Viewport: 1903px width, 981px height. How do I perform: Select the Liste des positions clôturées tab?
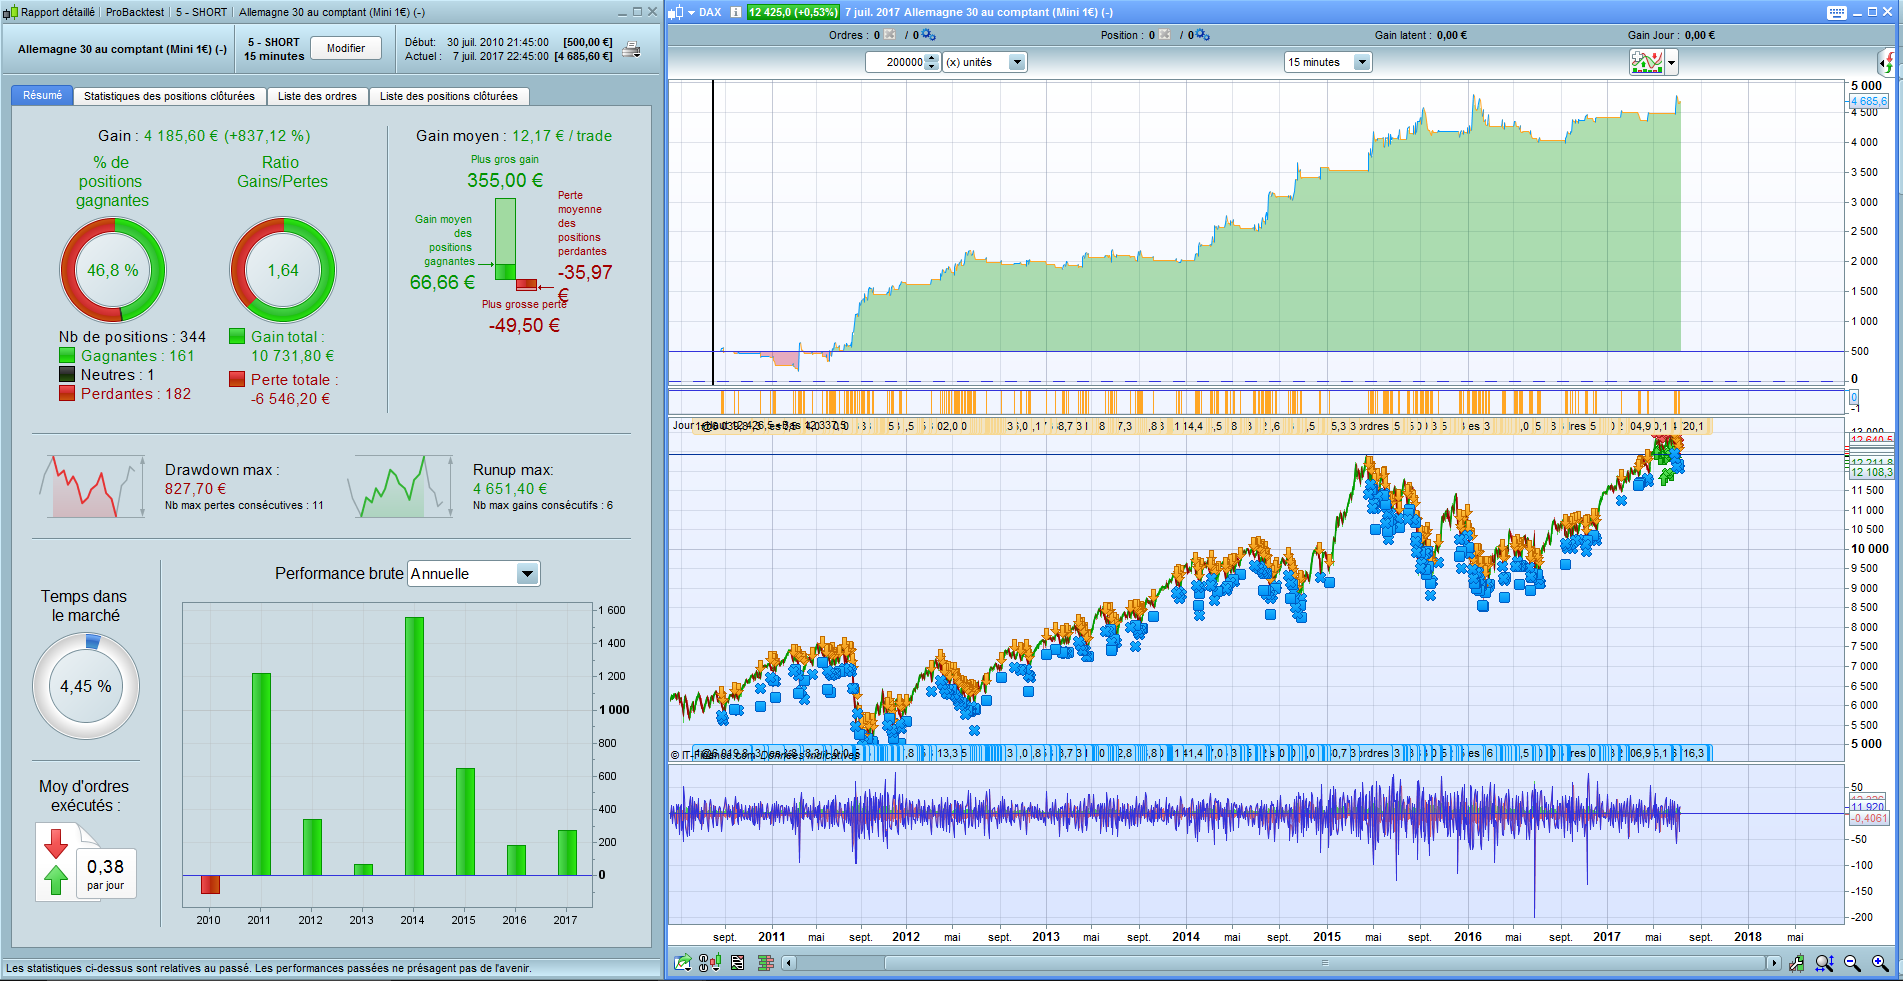point(449,96)
